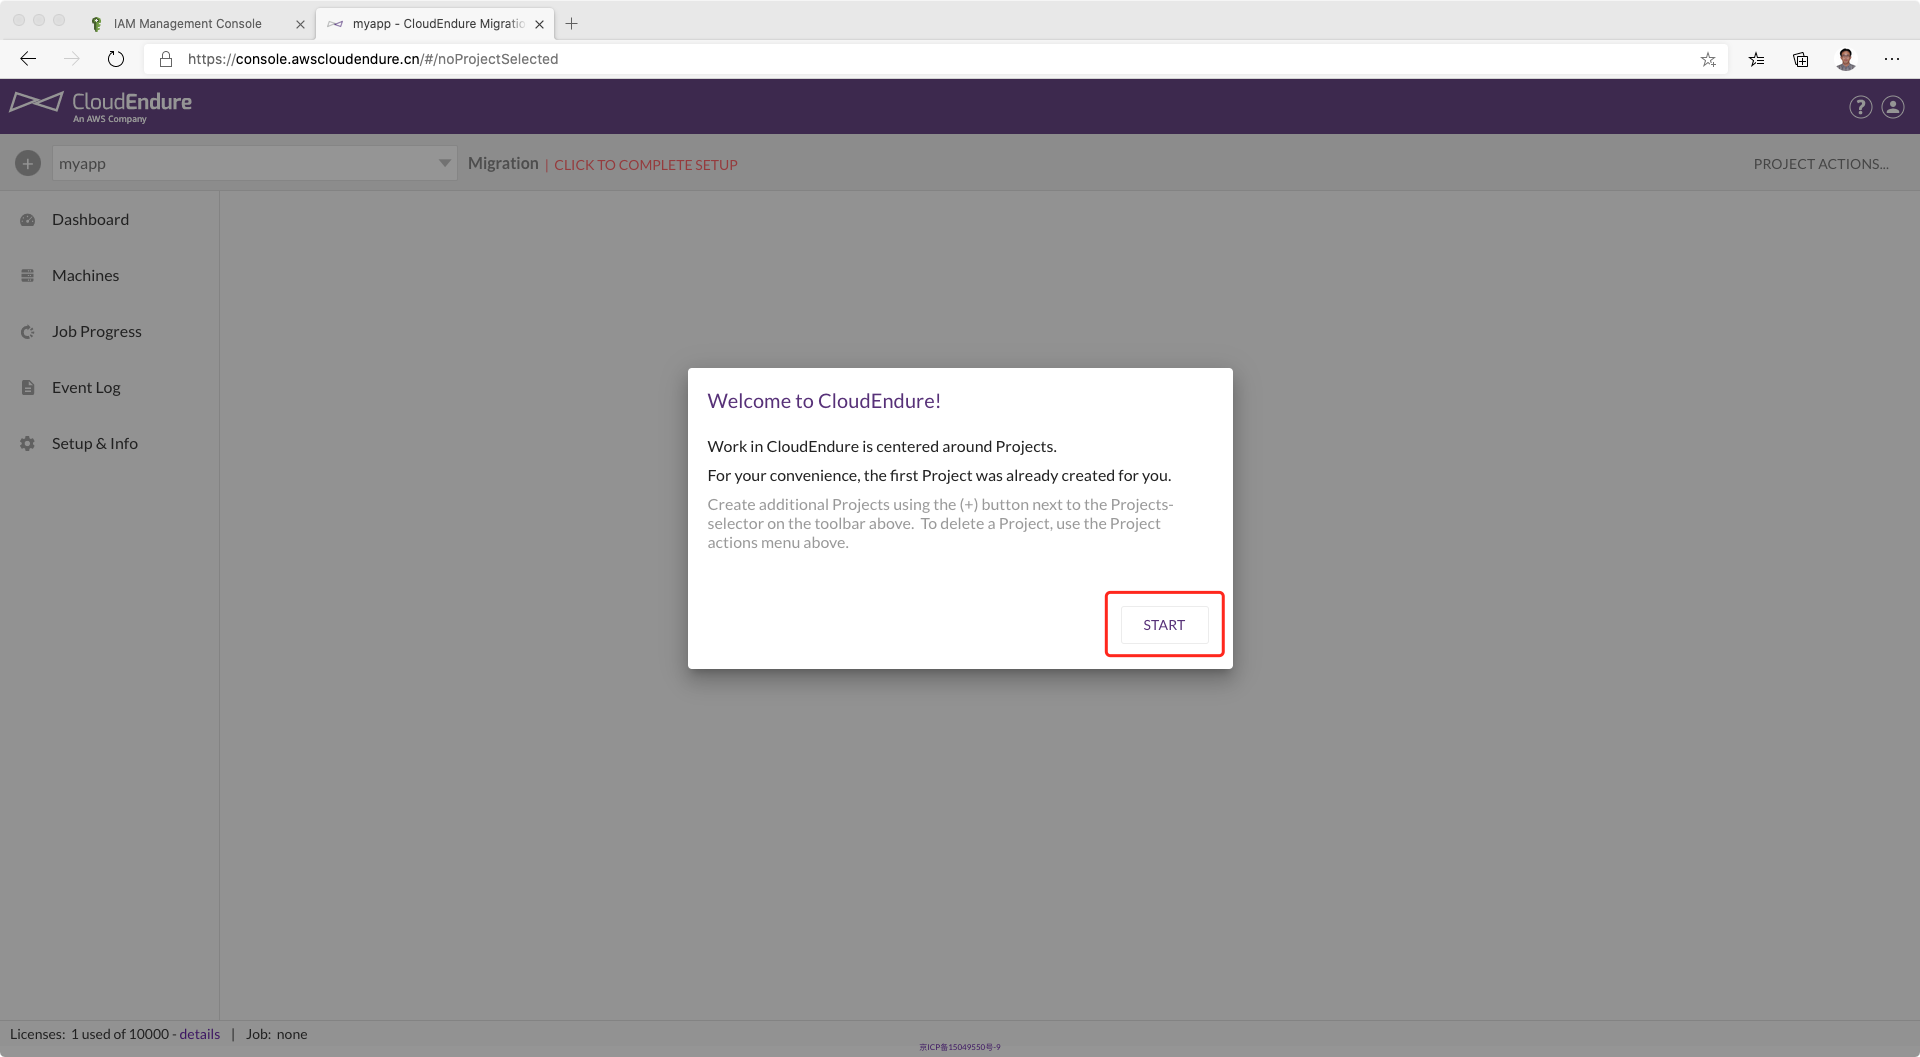Open the user account icon menu
Image resolution: width=1920 pixels, height=1057 pixels.
point(1893,107)
